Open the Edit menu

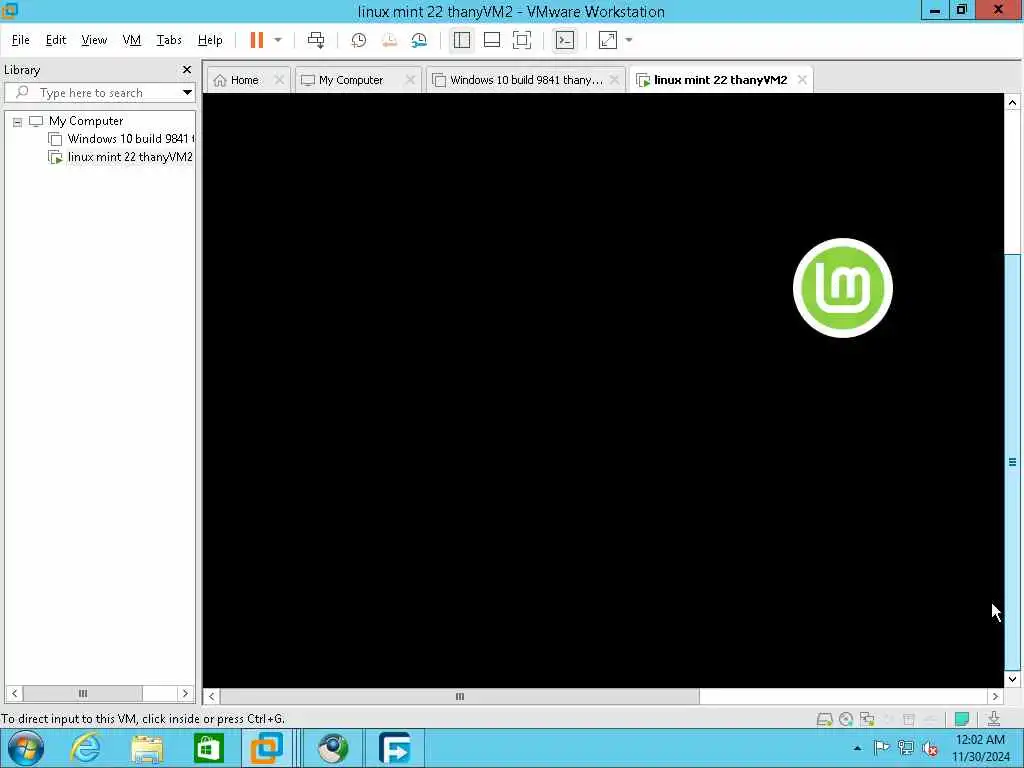[56, 40]
